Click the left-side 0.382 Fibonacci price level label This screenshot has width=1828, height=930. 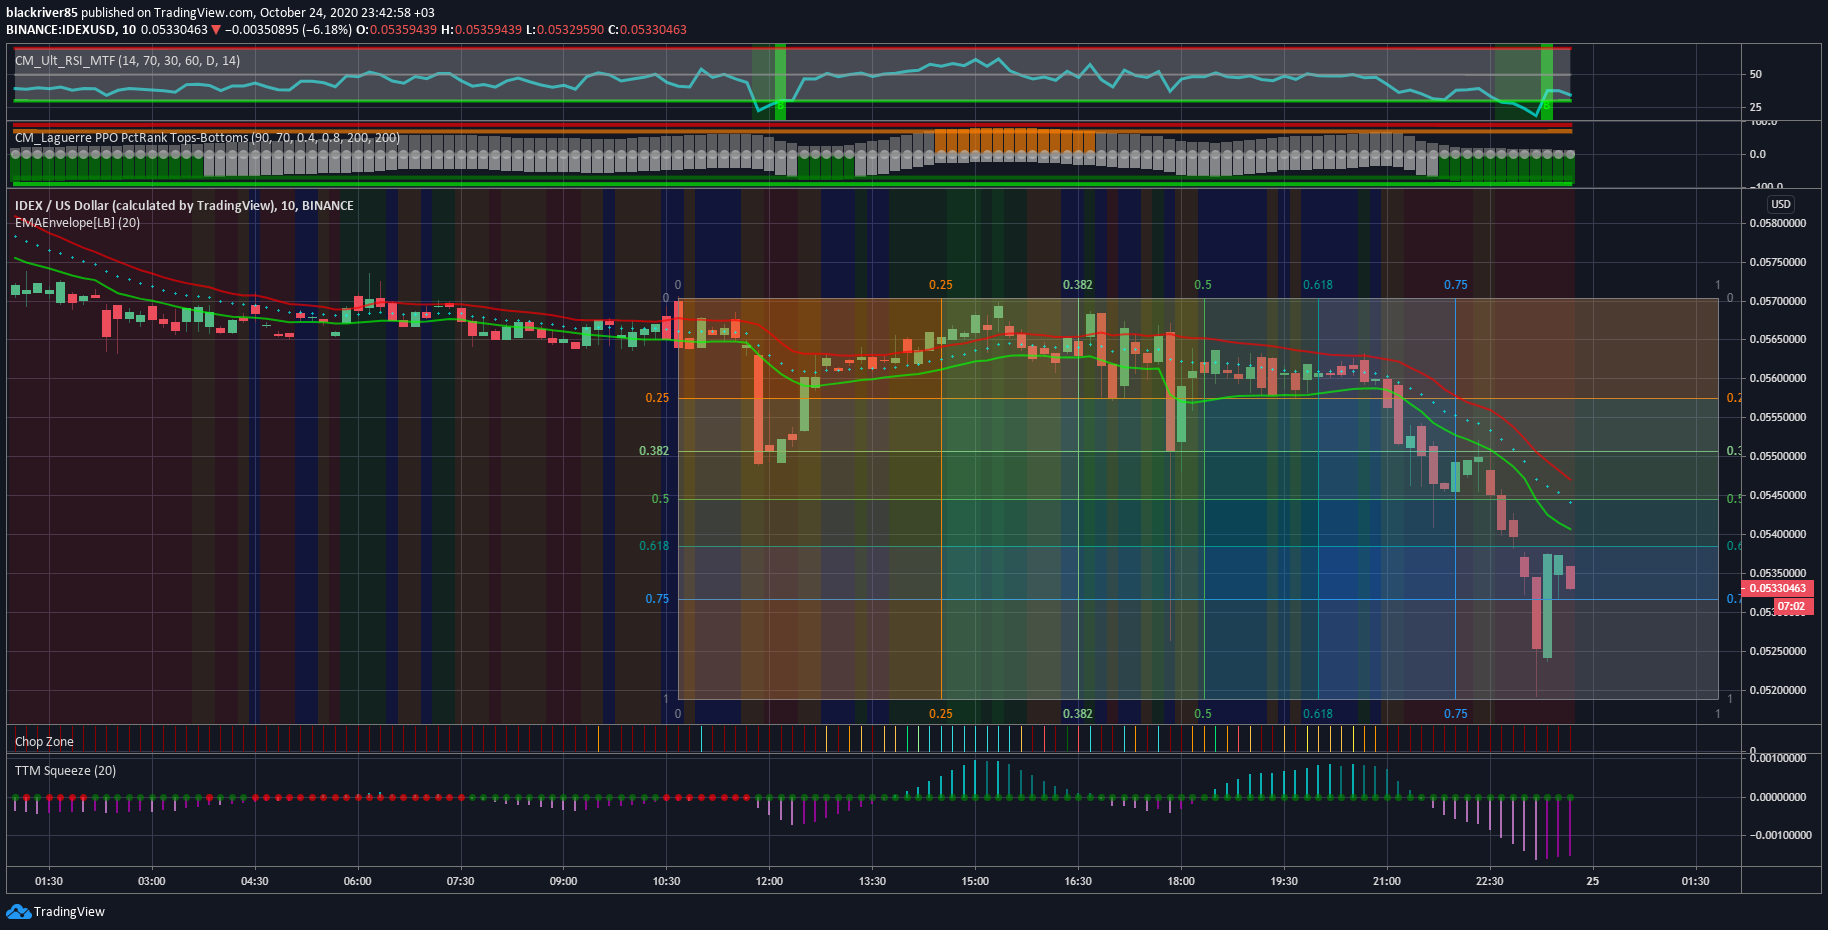click(x=654, y=451)
